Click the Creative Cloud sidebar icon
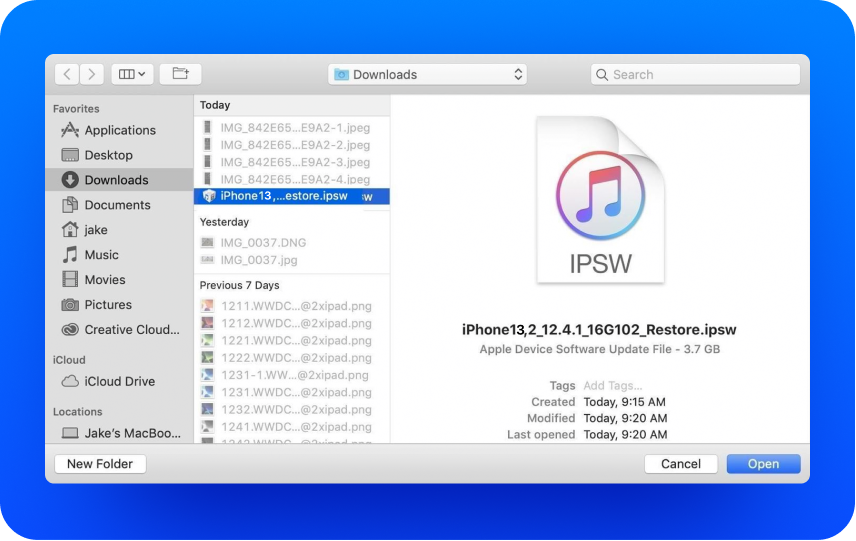Screen dimensions: 856x541 70,329
